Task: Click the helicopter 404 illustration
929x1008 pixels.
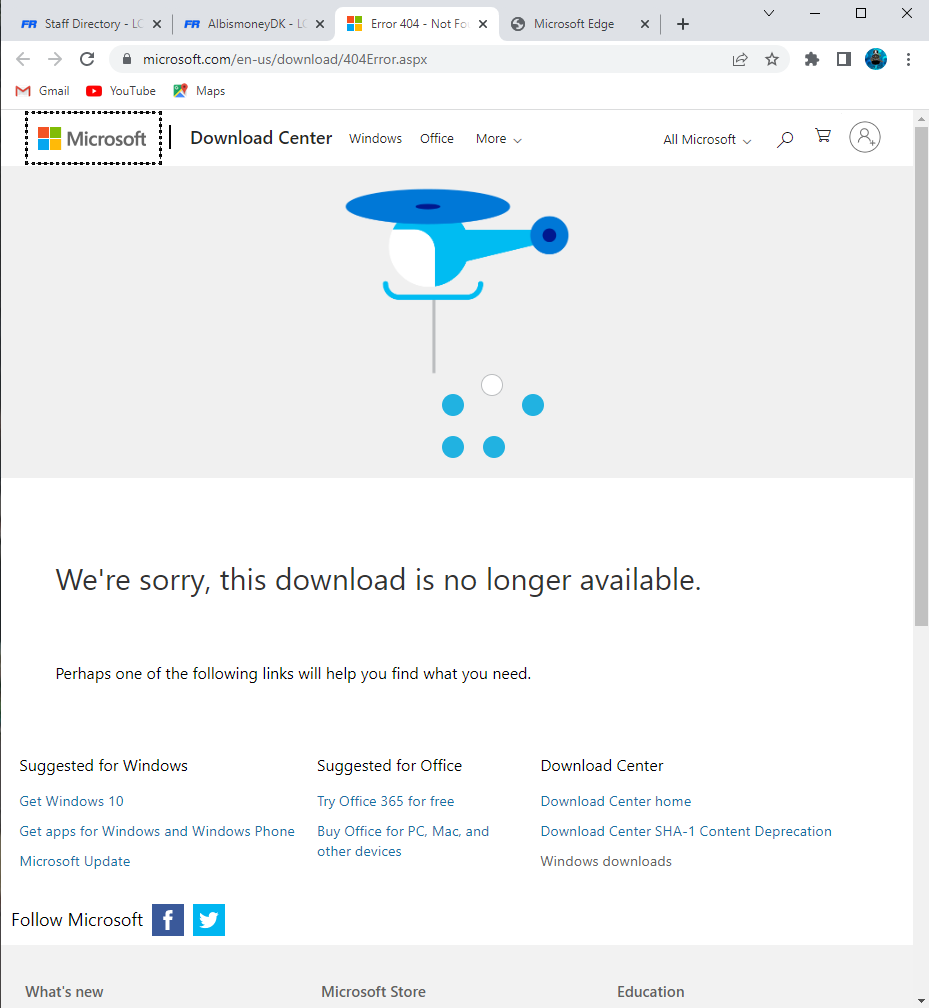Action: [x=456, y=321]
